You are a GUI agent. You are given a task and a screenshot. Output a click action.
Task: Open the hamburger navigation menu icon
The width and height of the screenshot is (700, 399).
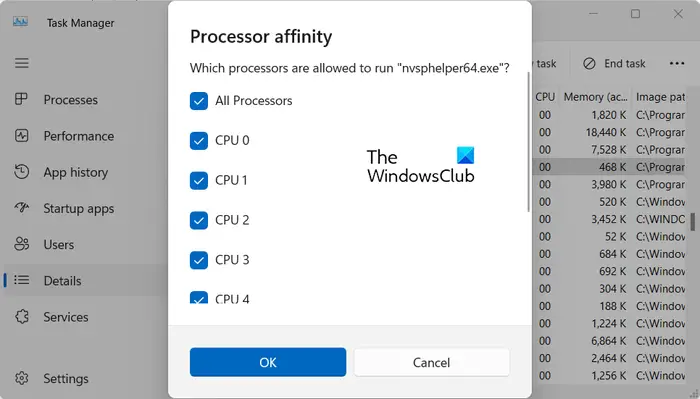[x=21, y=63]
